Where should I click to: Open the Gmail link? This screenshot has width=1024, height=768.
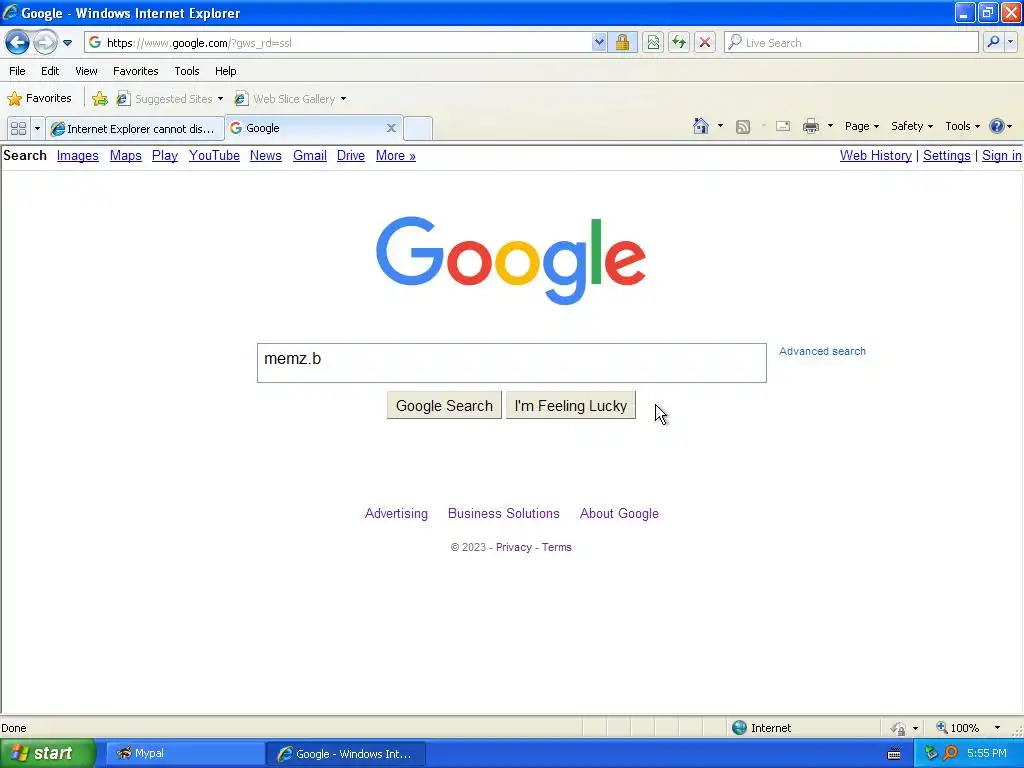point(310,155)
